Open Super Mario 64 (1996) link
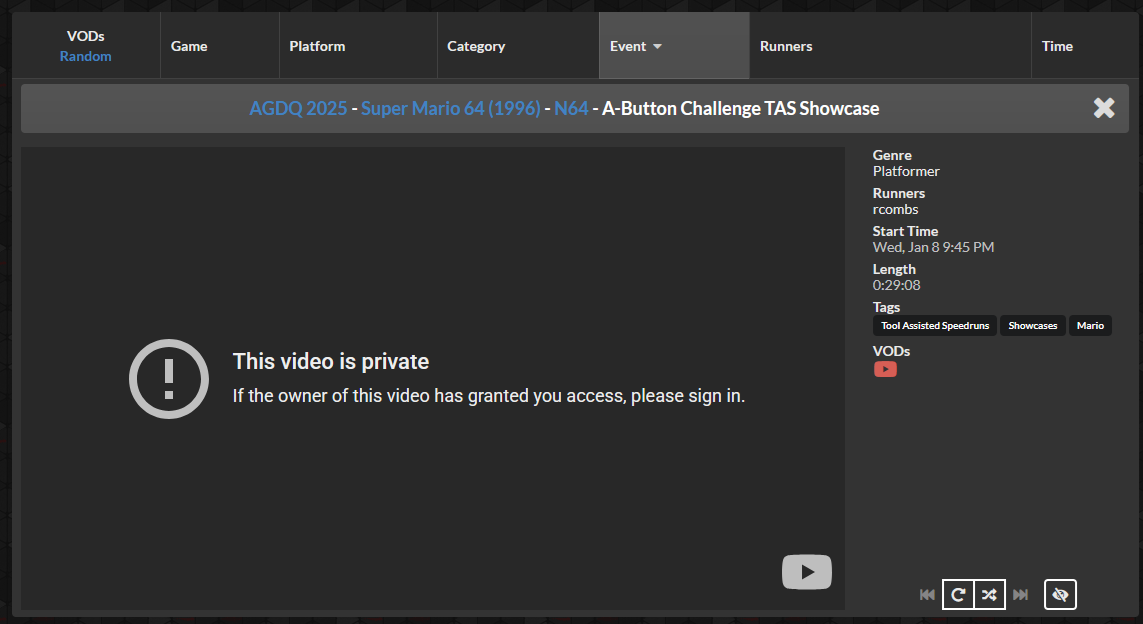 [450, 108]
